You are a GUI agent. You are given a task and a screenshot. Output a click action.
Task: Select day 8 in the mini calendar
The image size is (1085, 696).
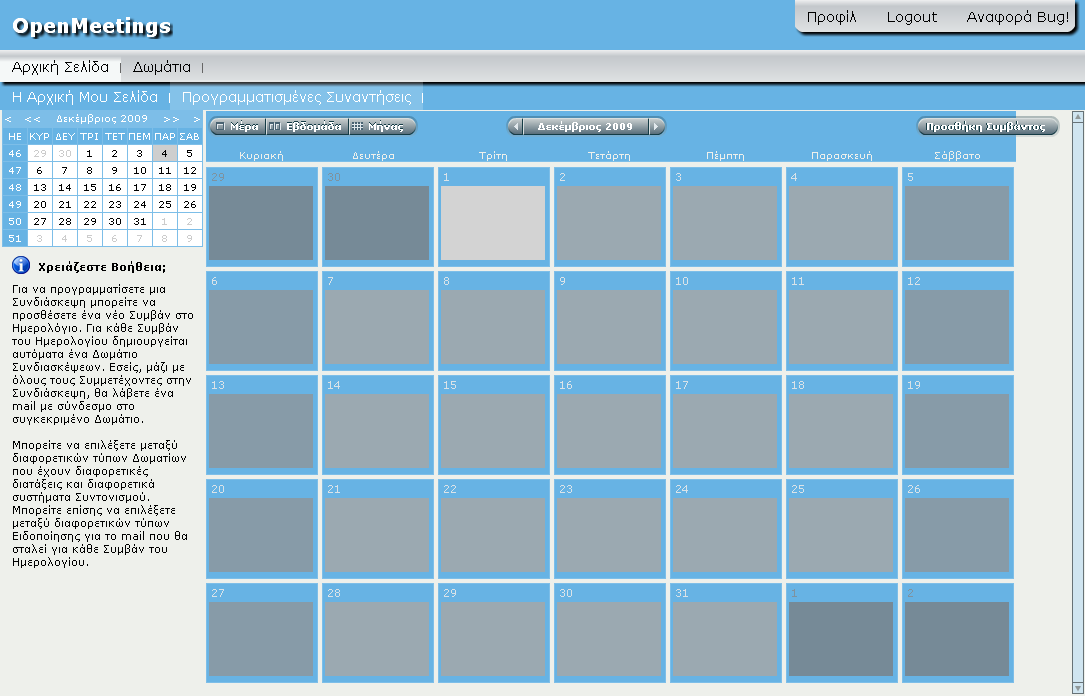click(x=90, y=171)
